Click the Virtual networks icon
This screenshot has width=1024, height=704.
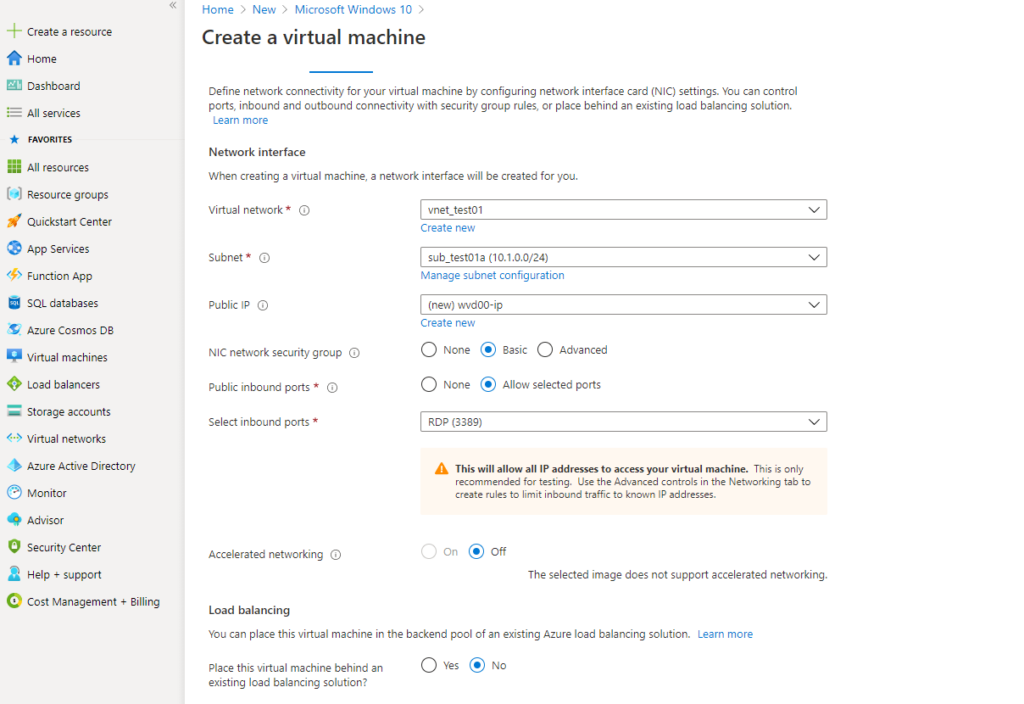click(14, 438)
